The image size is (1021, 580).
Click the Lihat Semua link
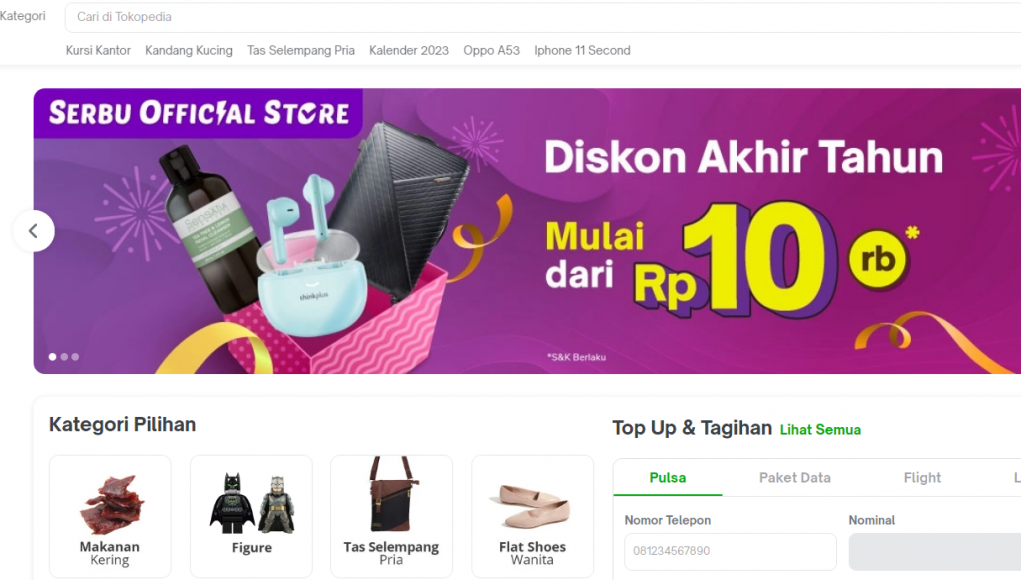click(820, 430)
